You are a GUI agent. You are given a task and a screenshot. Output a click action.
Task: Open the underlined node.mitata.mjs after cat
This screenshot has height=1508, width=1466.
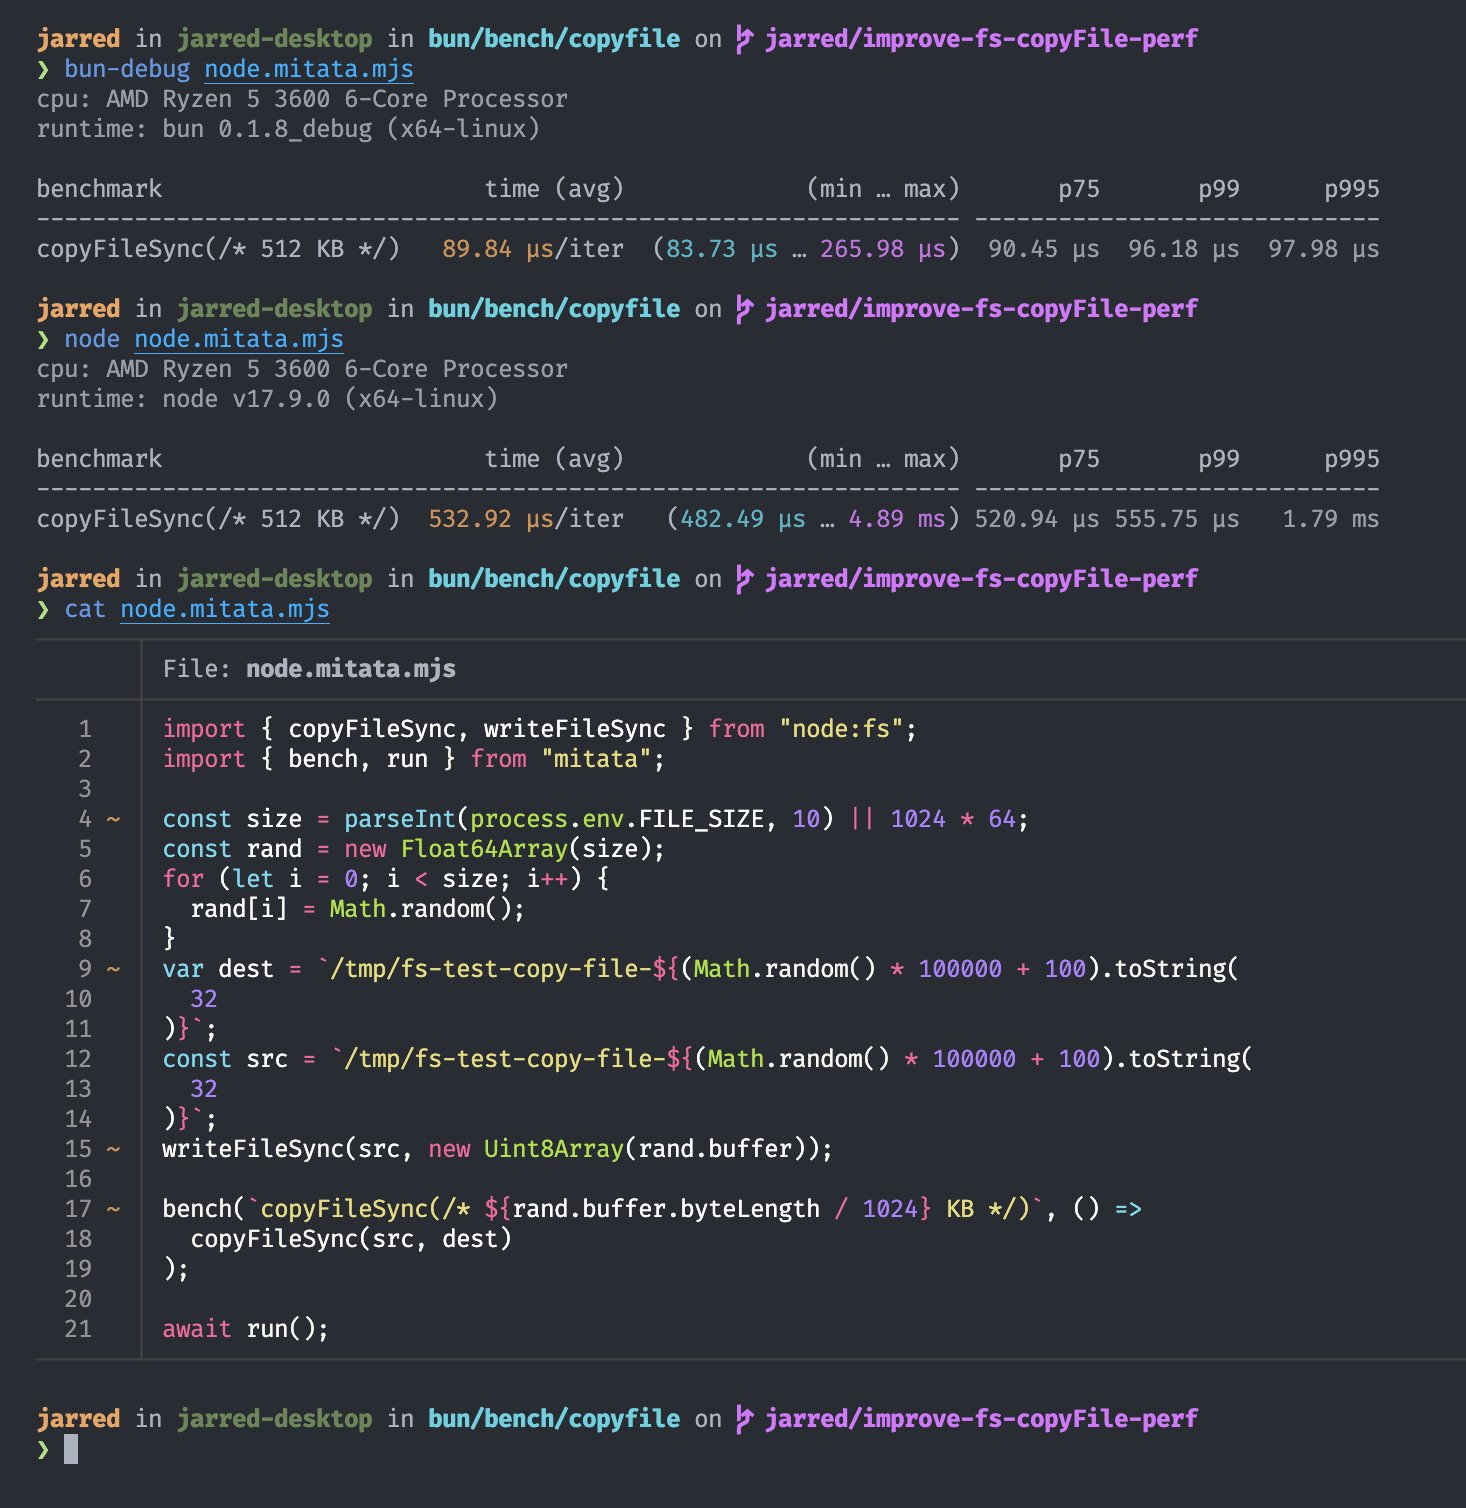tap(224, 609)
